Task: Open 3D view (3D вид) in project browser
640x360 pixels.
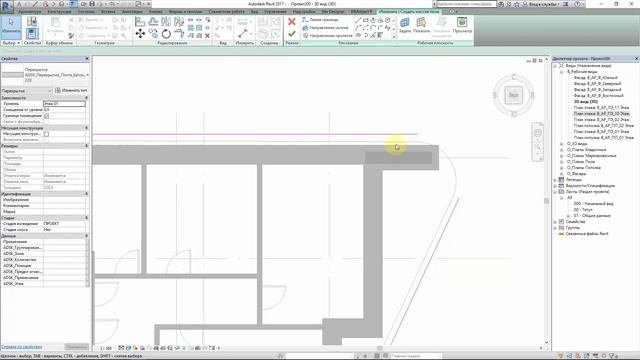Action: pos(586,102)
